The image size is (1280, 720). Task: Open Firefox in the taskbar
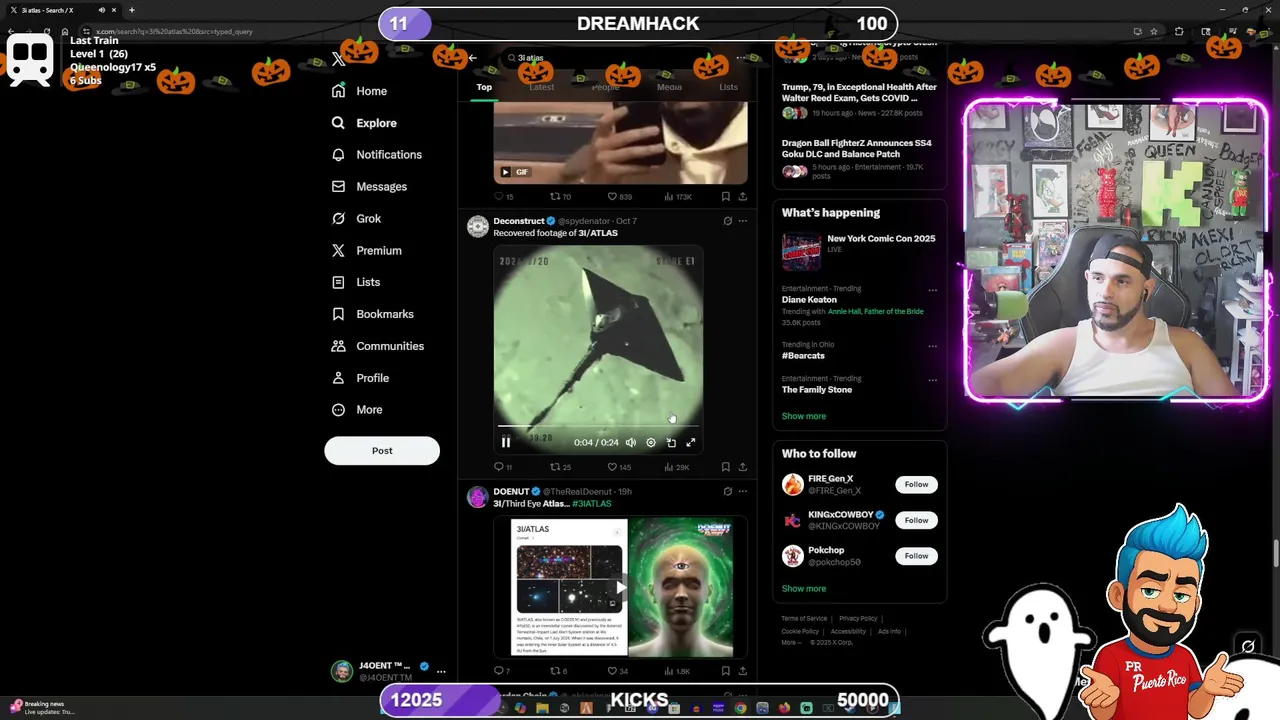[x=784, y=708]
